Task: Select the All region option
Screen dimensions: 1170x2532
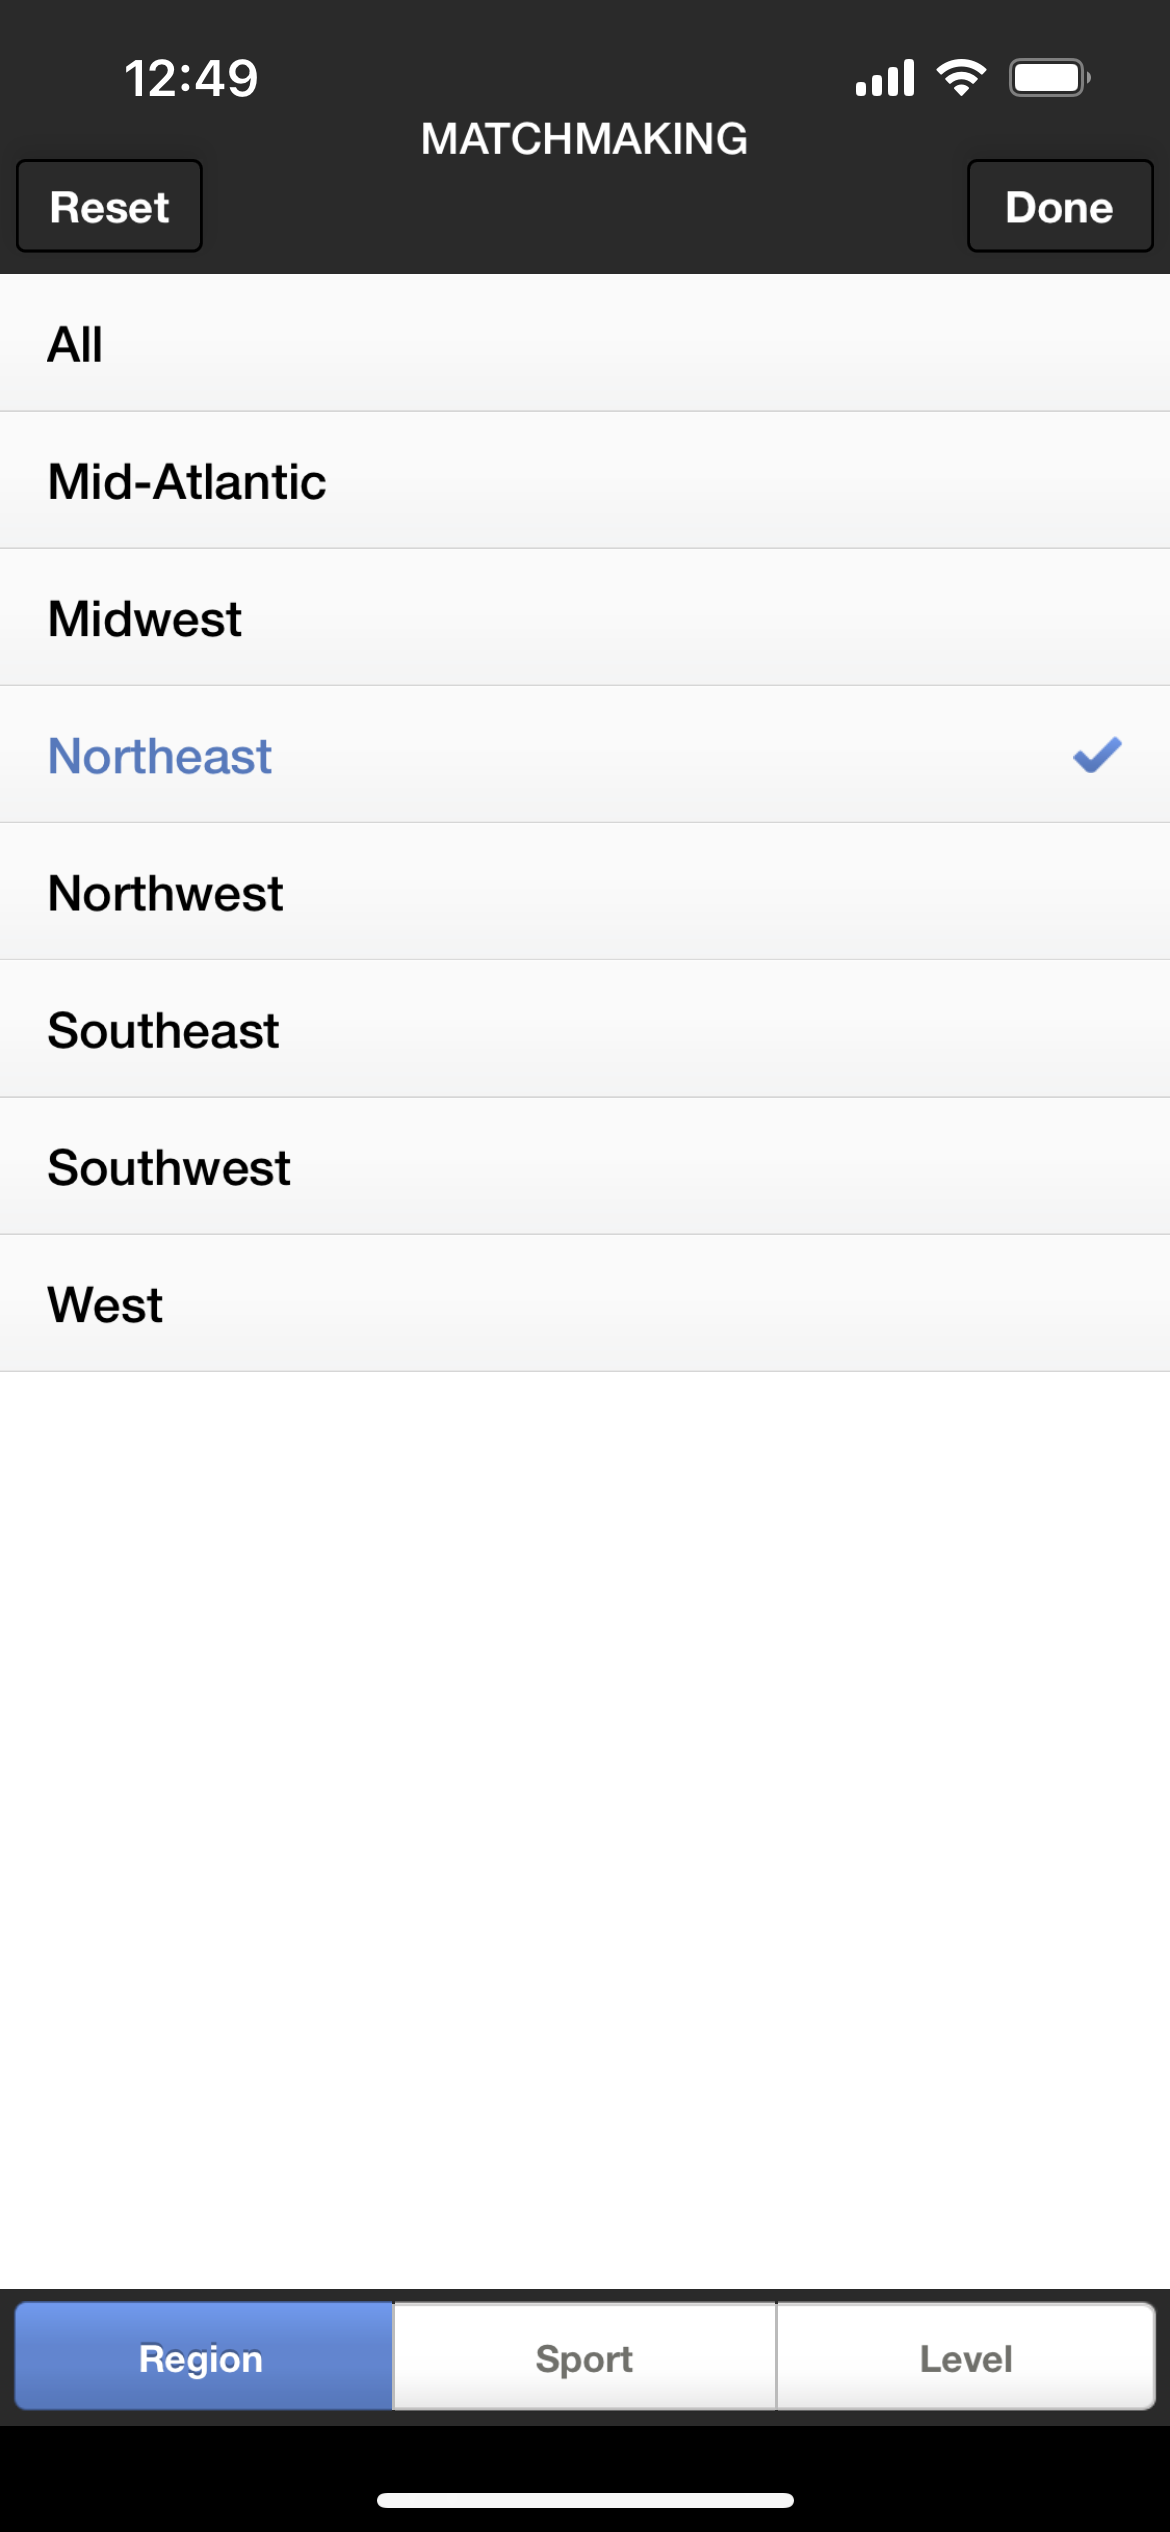Action: pos(585,343)
